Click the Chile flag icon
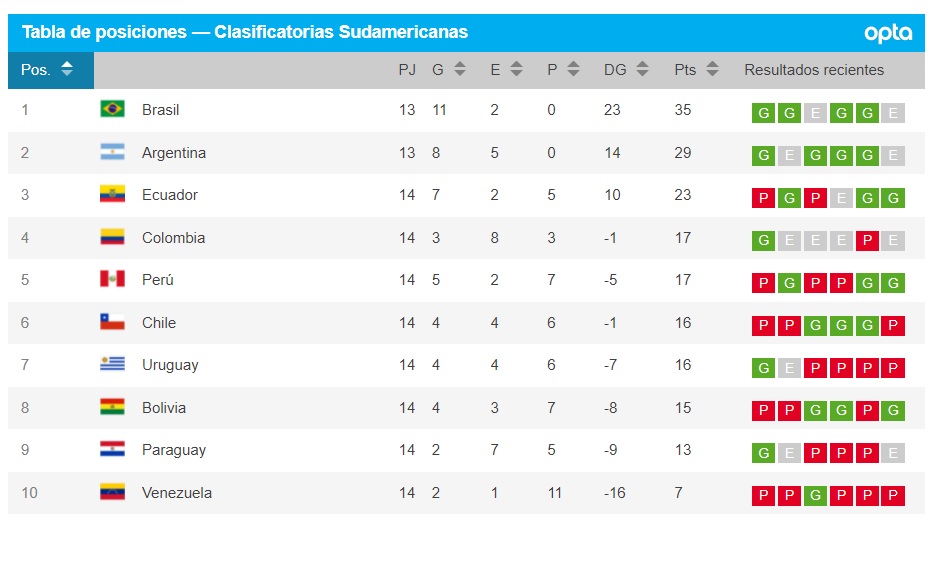The image size is (946, 568). click(x=112, y=322)
